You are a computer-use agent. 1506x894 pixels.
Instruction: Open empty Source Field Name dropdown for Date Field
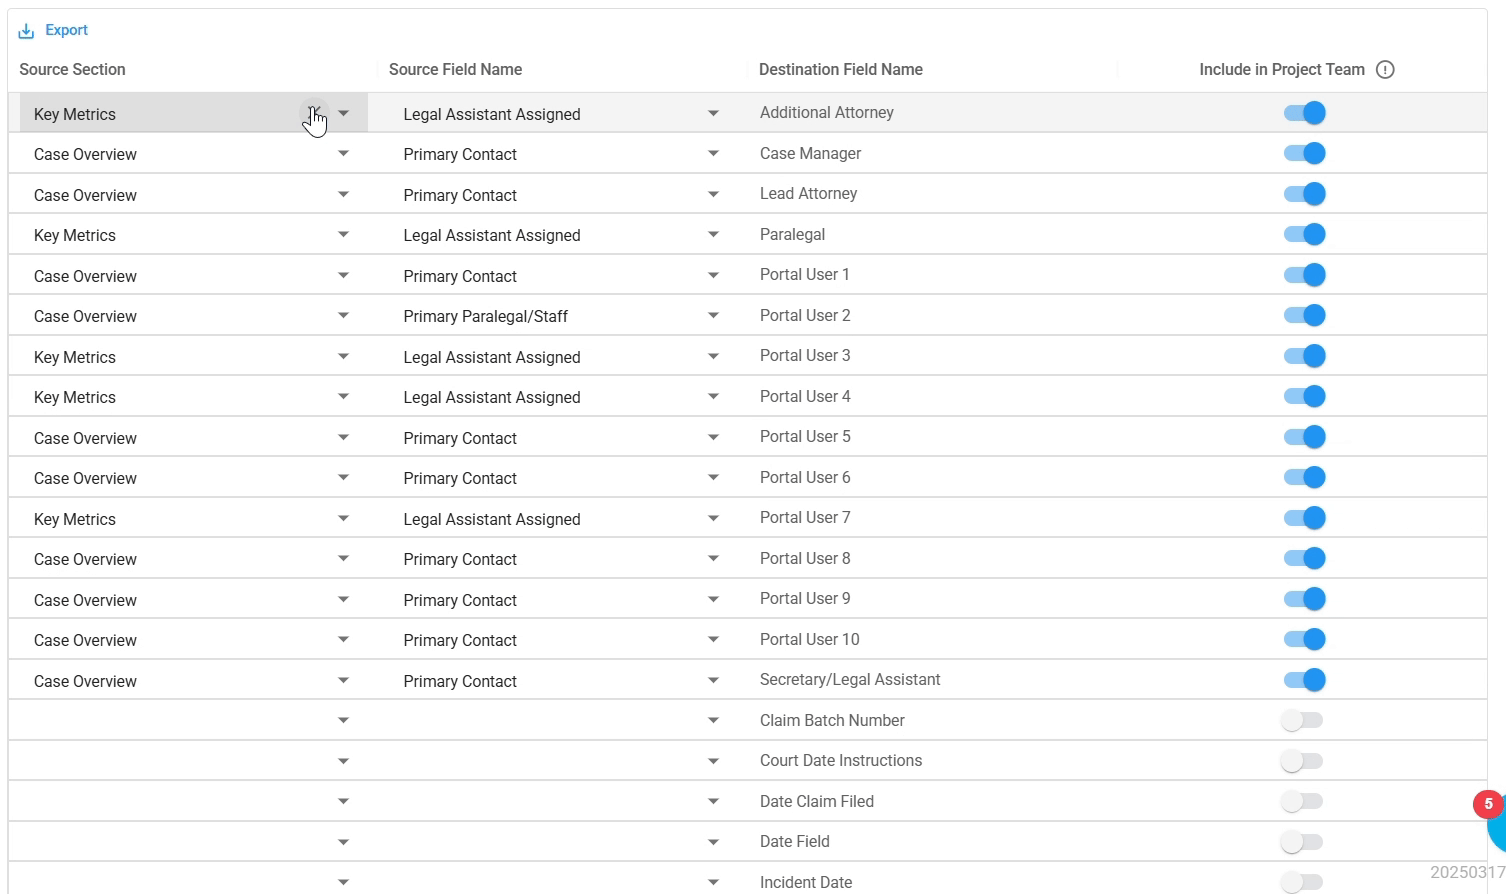(713, 842)
